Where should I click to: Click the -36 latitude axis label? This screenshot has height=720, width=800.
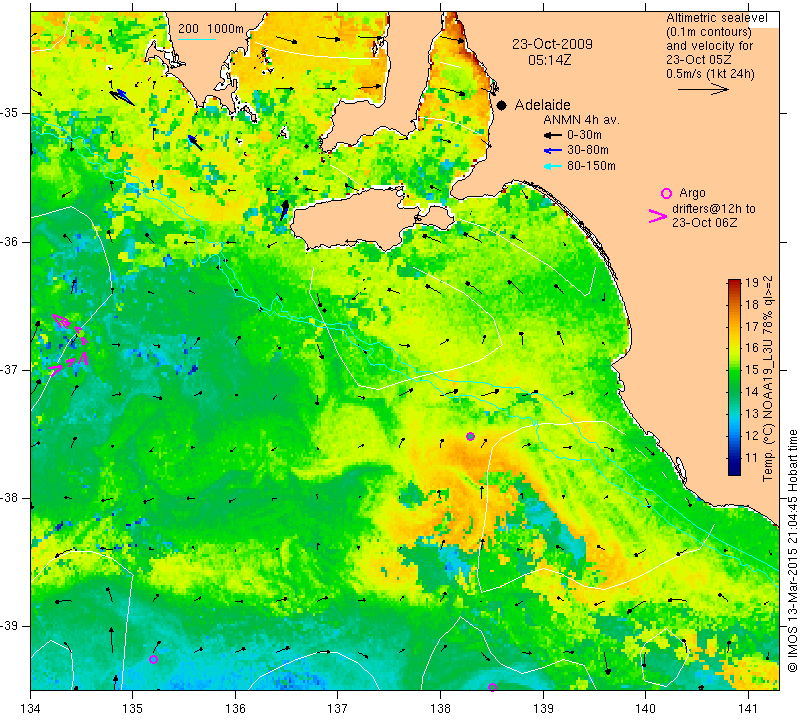(10, 241)
